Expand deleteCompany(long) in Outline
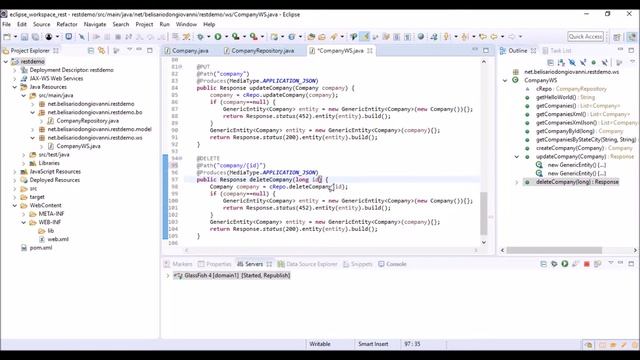 click(517, 182)
